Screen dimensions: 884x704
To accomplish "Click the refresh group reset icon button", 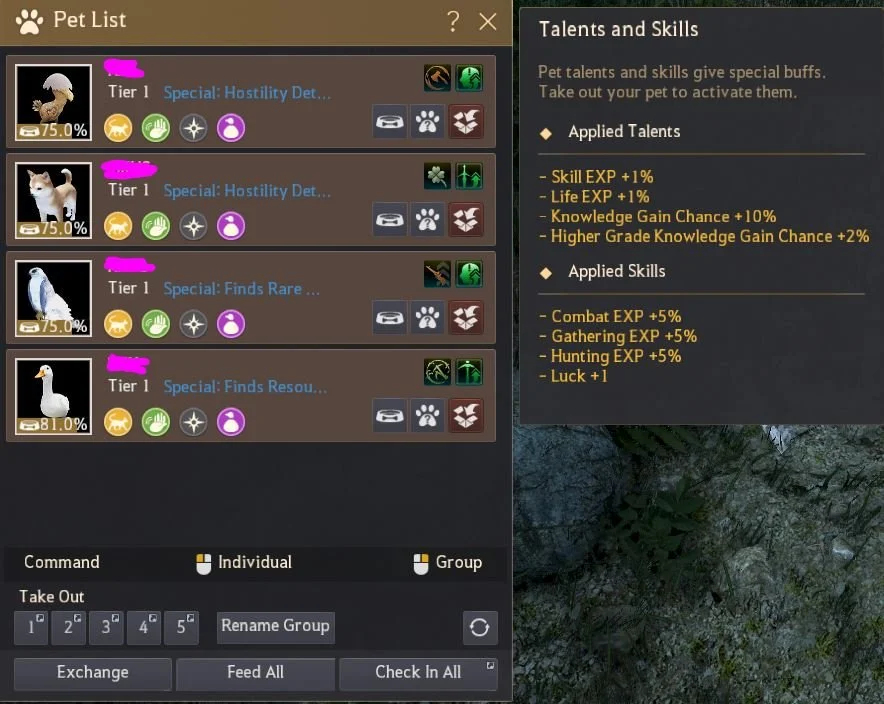I will (x=480, y=627).
